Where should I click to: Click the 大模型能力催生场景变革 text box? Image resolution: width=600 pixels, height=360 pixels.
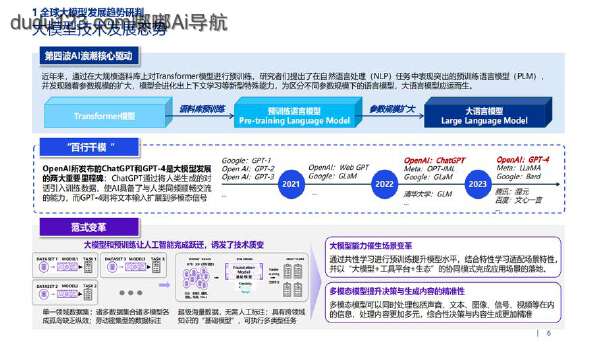click(x=443, y=257)
